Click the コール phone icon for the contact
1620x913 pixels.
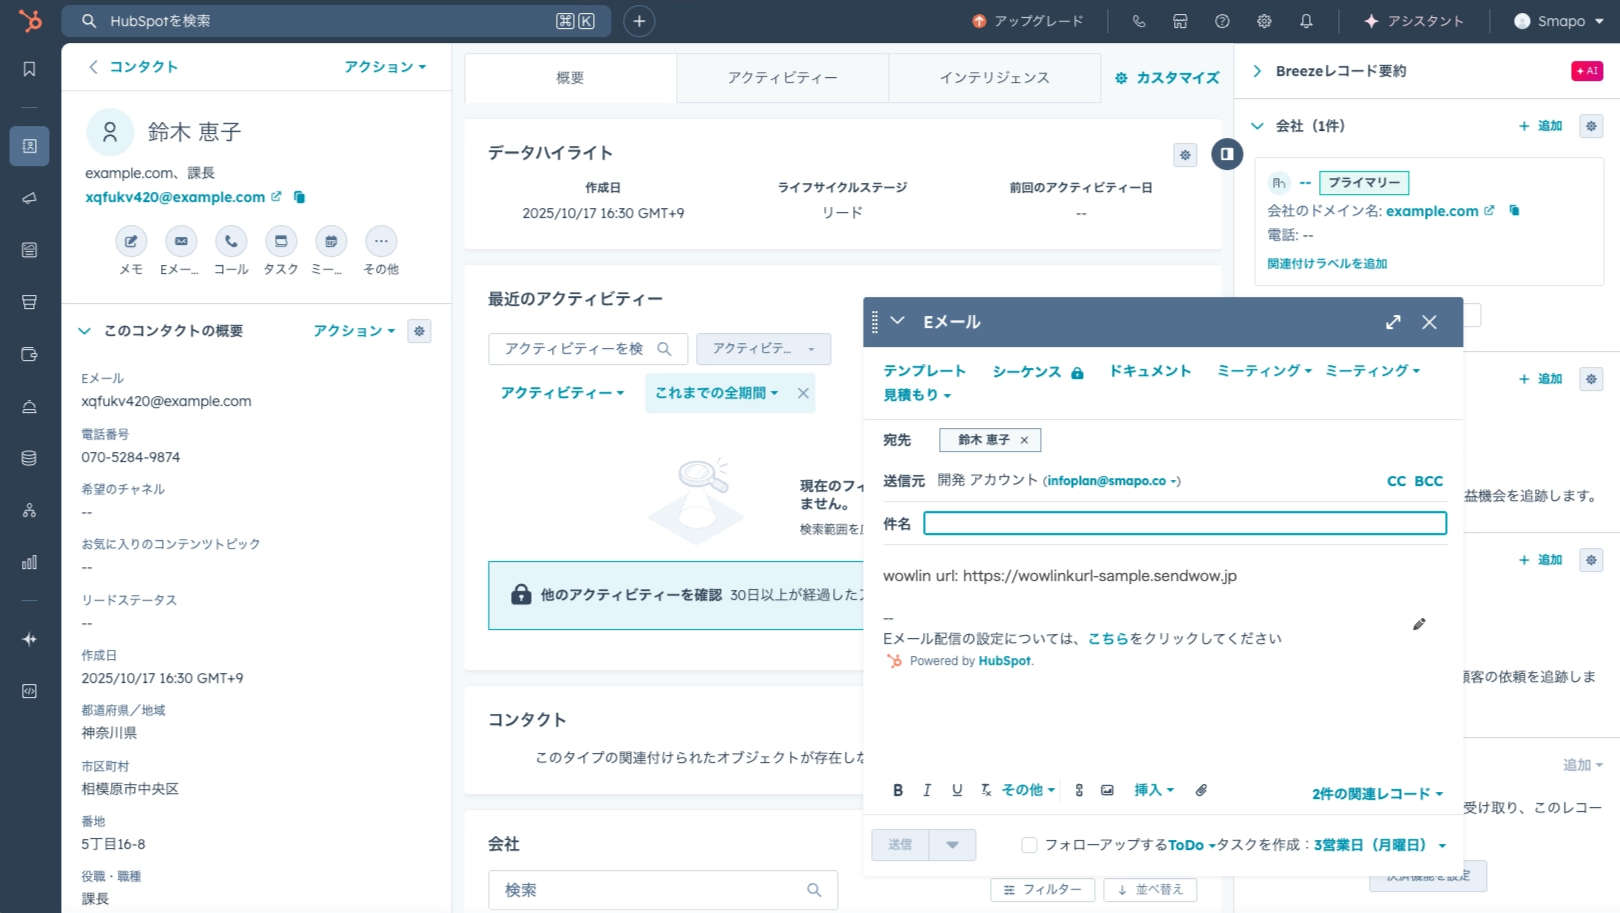tap(231, 241)
